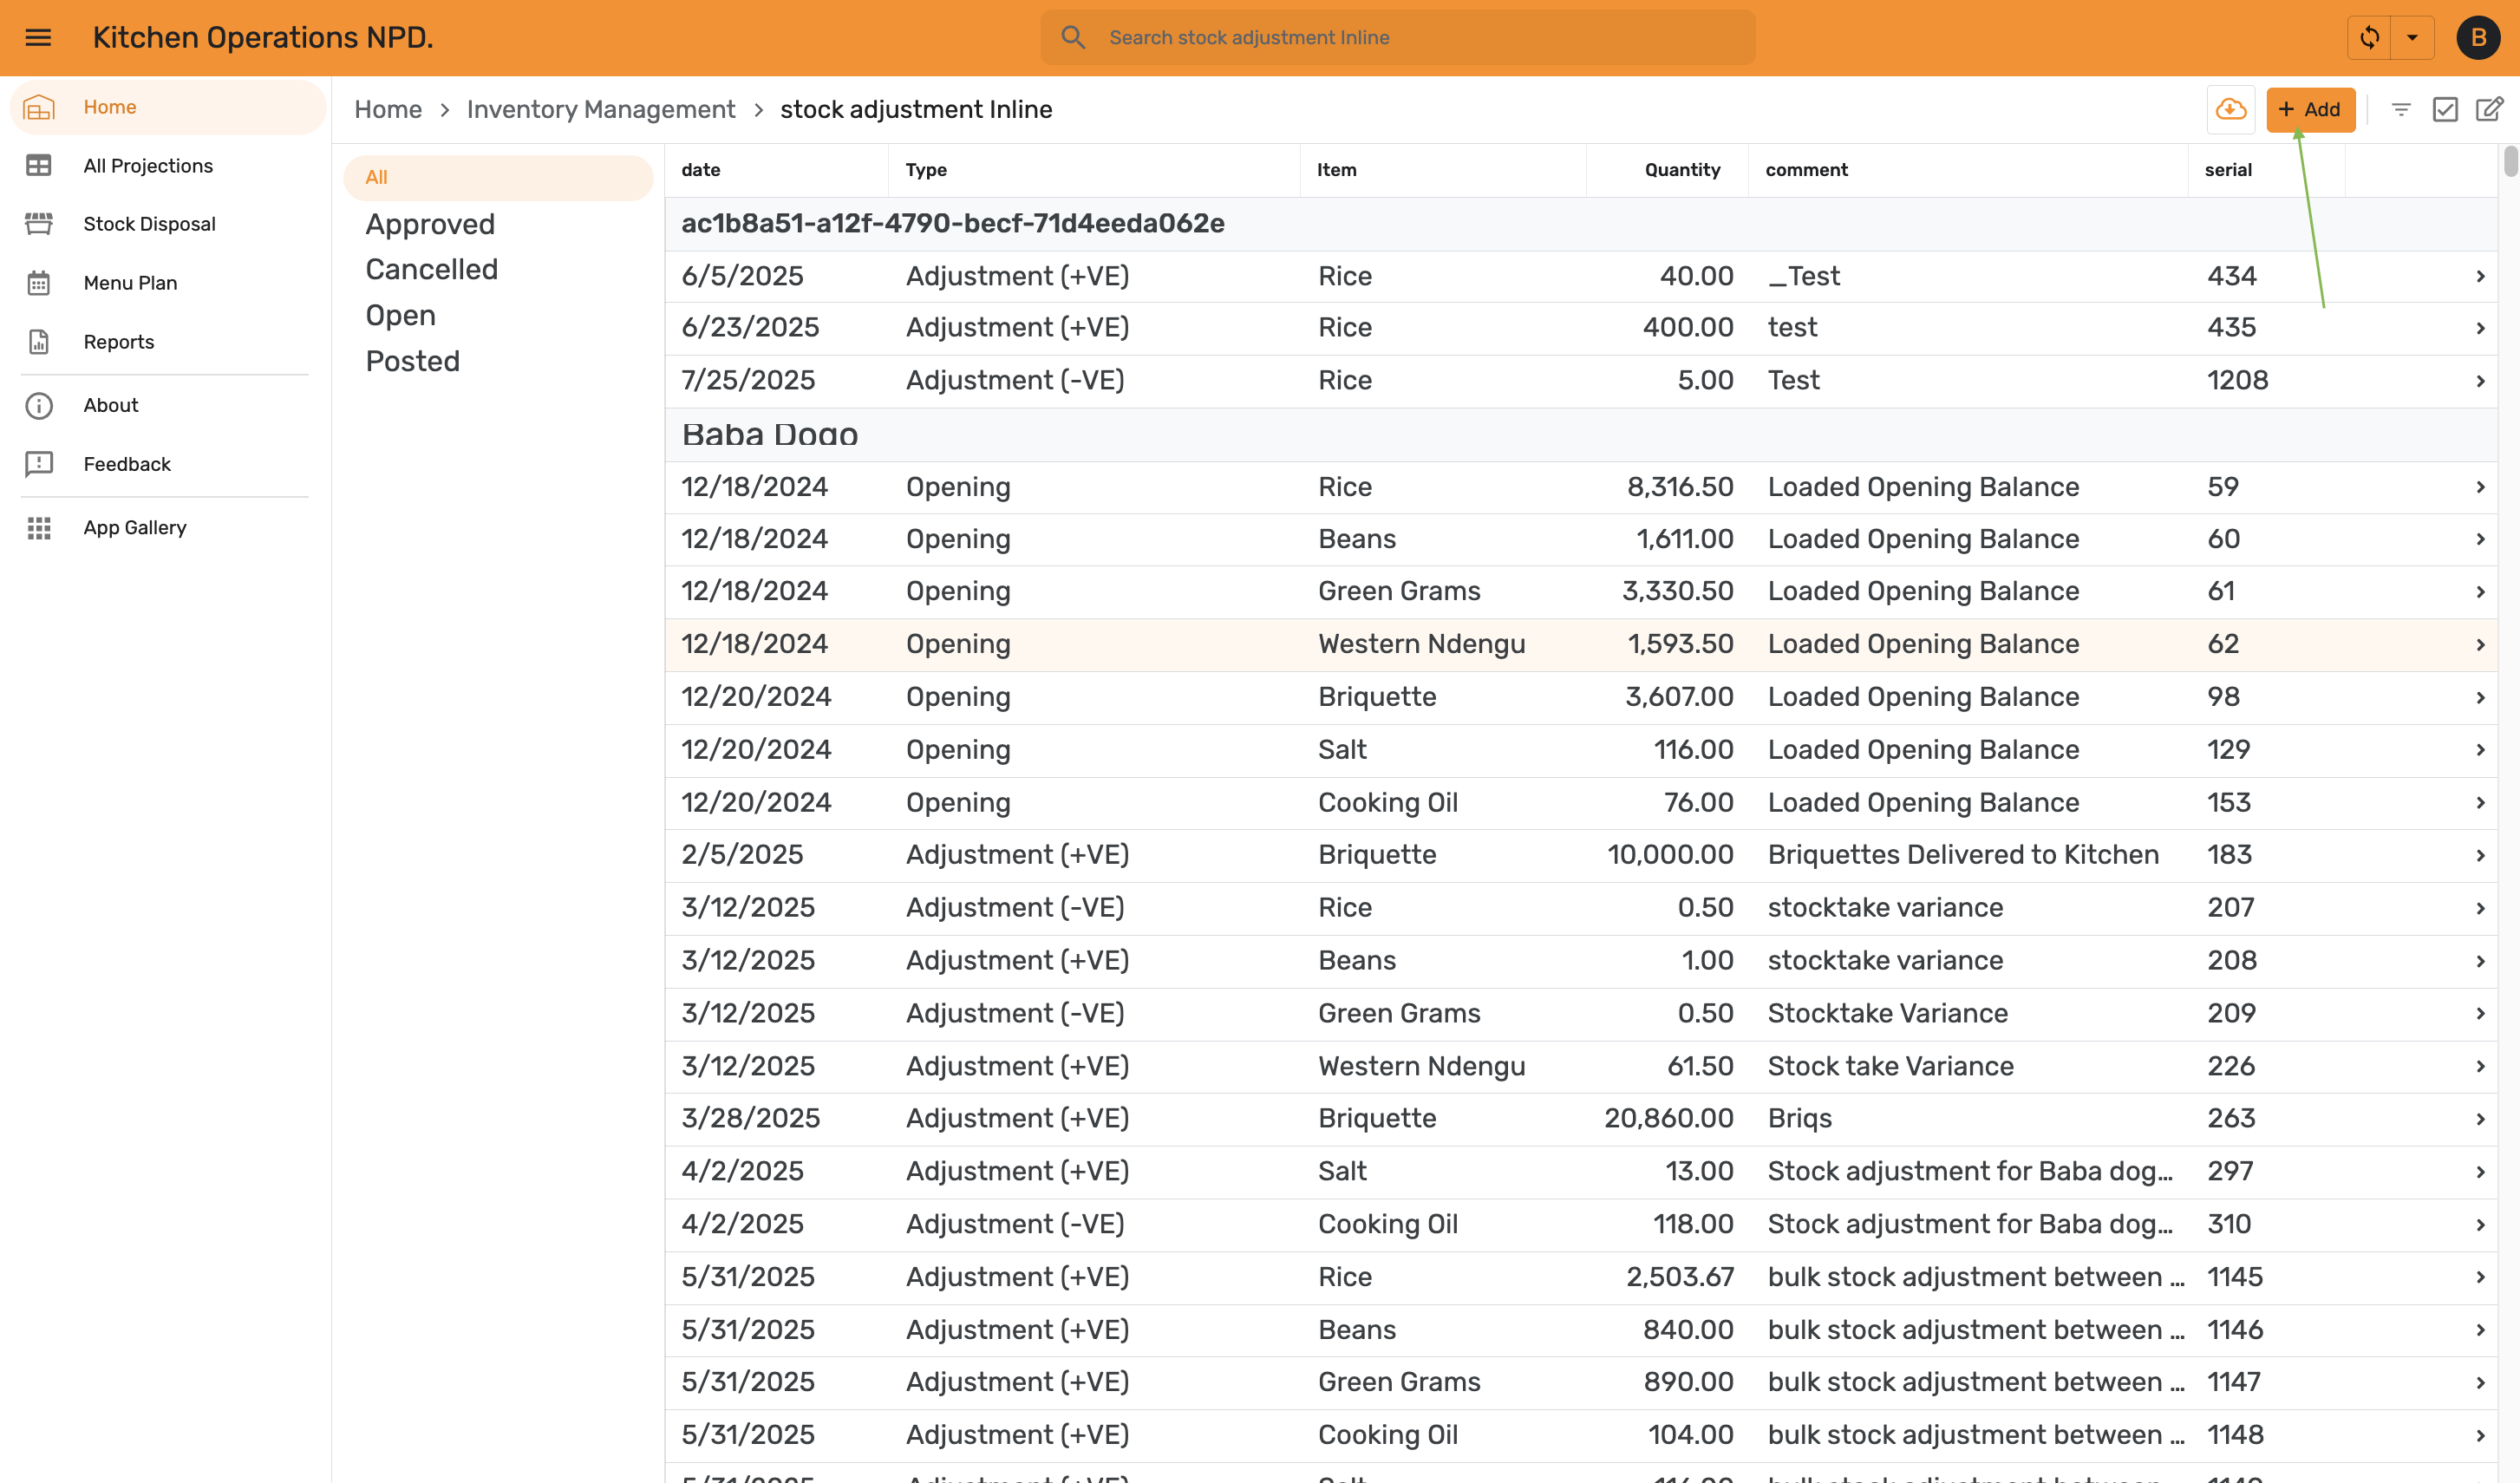Open the hamburger navigation menu
The width and height of the screenshot is (2520, 1483).
38,38
